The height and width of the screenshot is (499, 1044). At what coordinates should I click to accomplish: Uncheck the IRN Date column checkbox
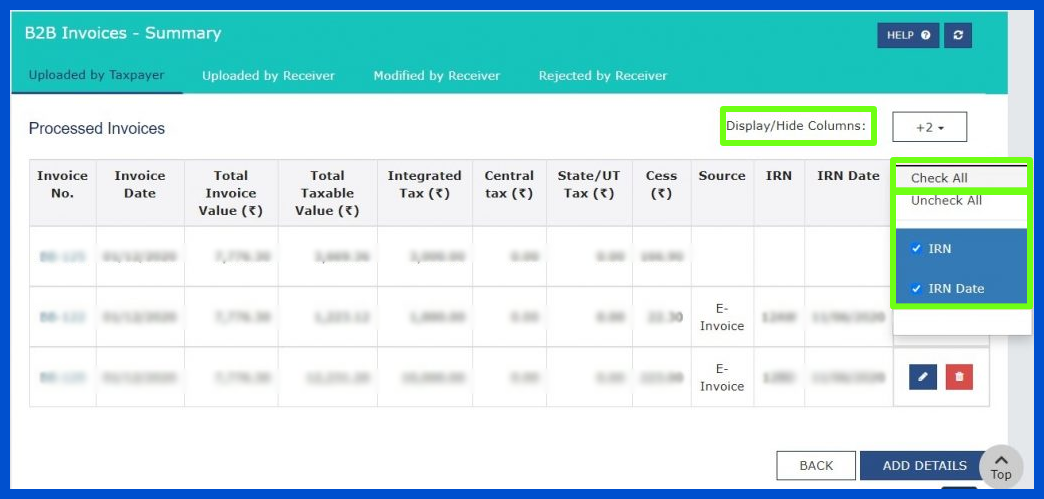coord(916,289)
